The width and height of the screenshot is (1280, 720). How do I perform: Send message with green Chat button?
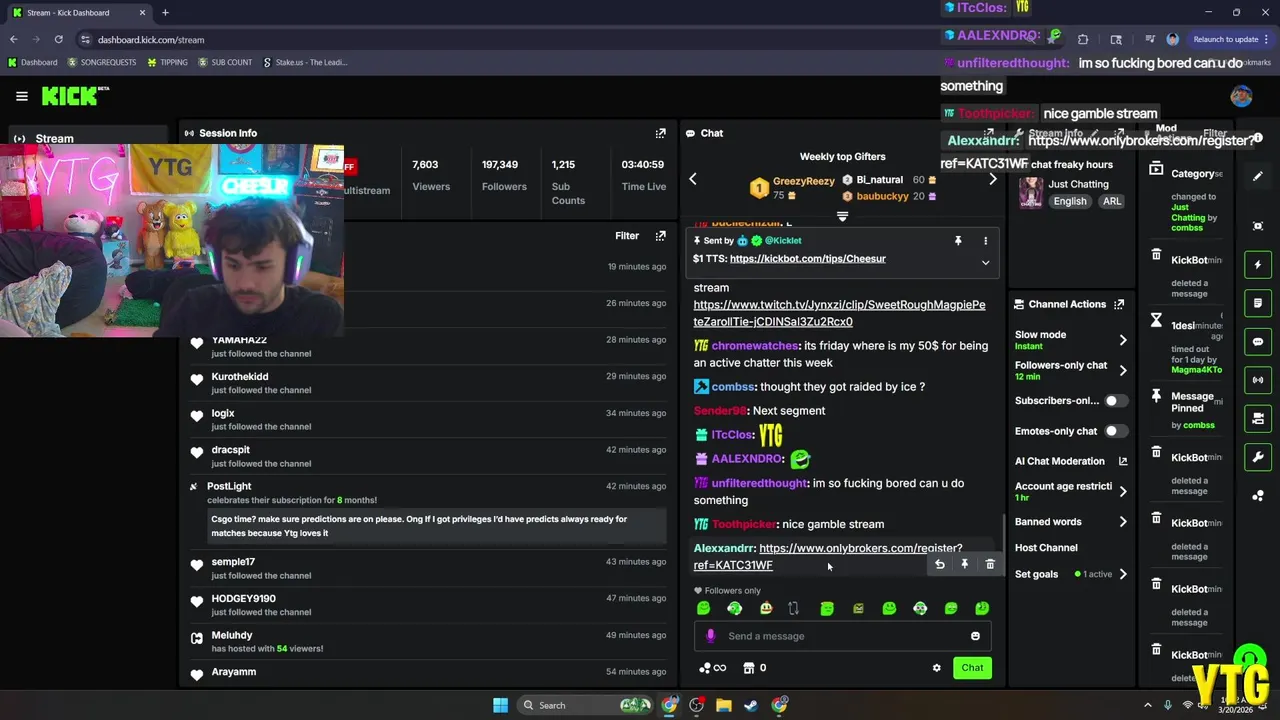(972, 668)
